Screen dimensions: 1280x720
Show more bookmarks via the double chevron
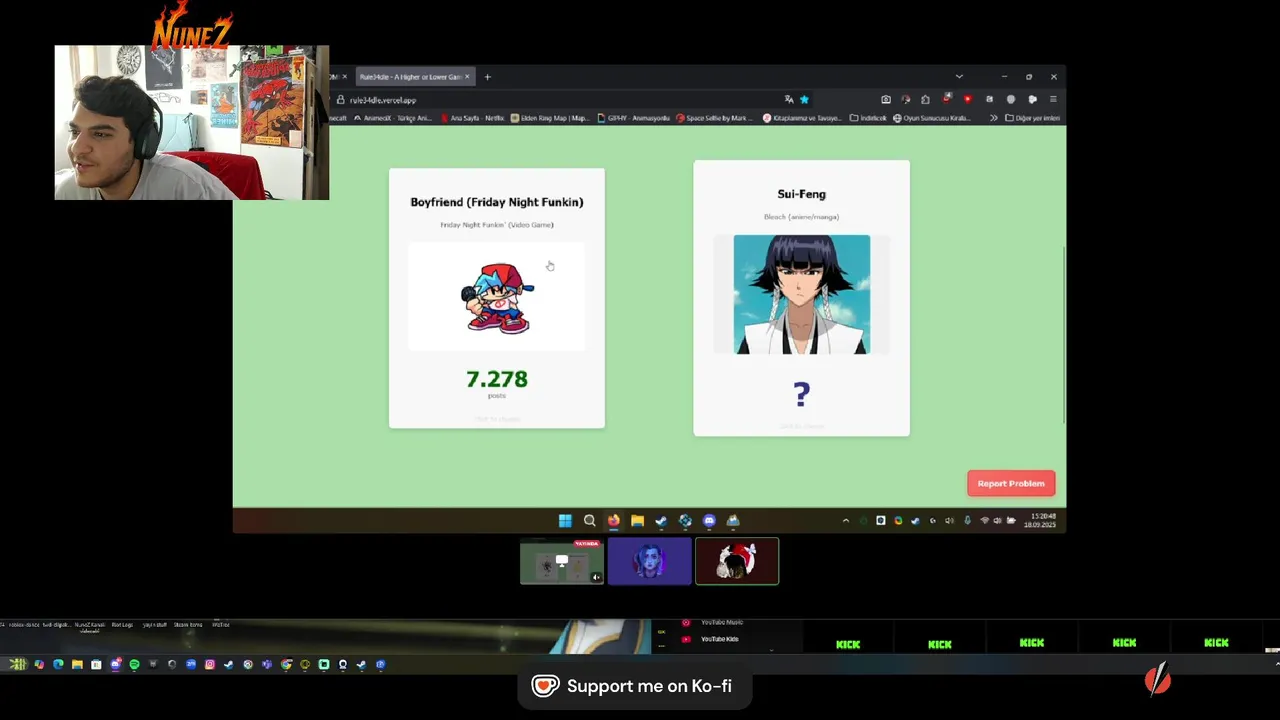pyautogui.click(x=993, y=118)
